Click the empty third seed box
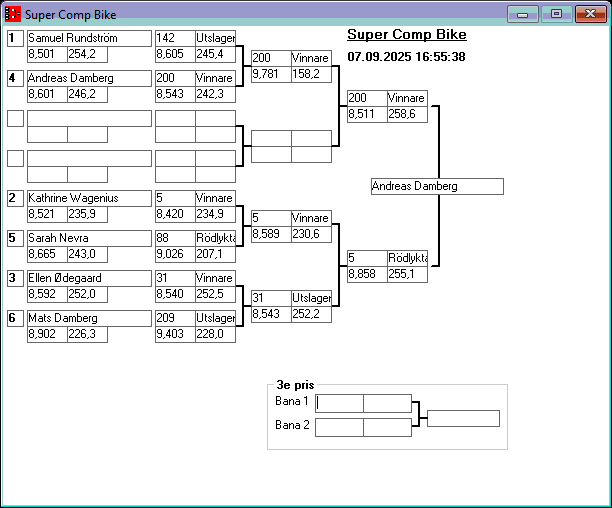The image size is (612, 508). (15, 118)
